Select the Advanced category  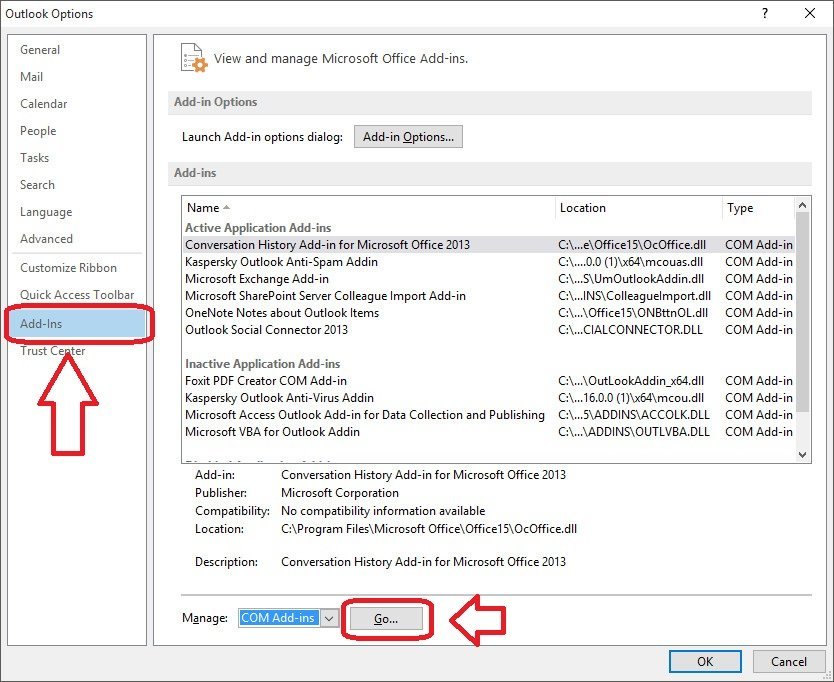click(46, 238)
